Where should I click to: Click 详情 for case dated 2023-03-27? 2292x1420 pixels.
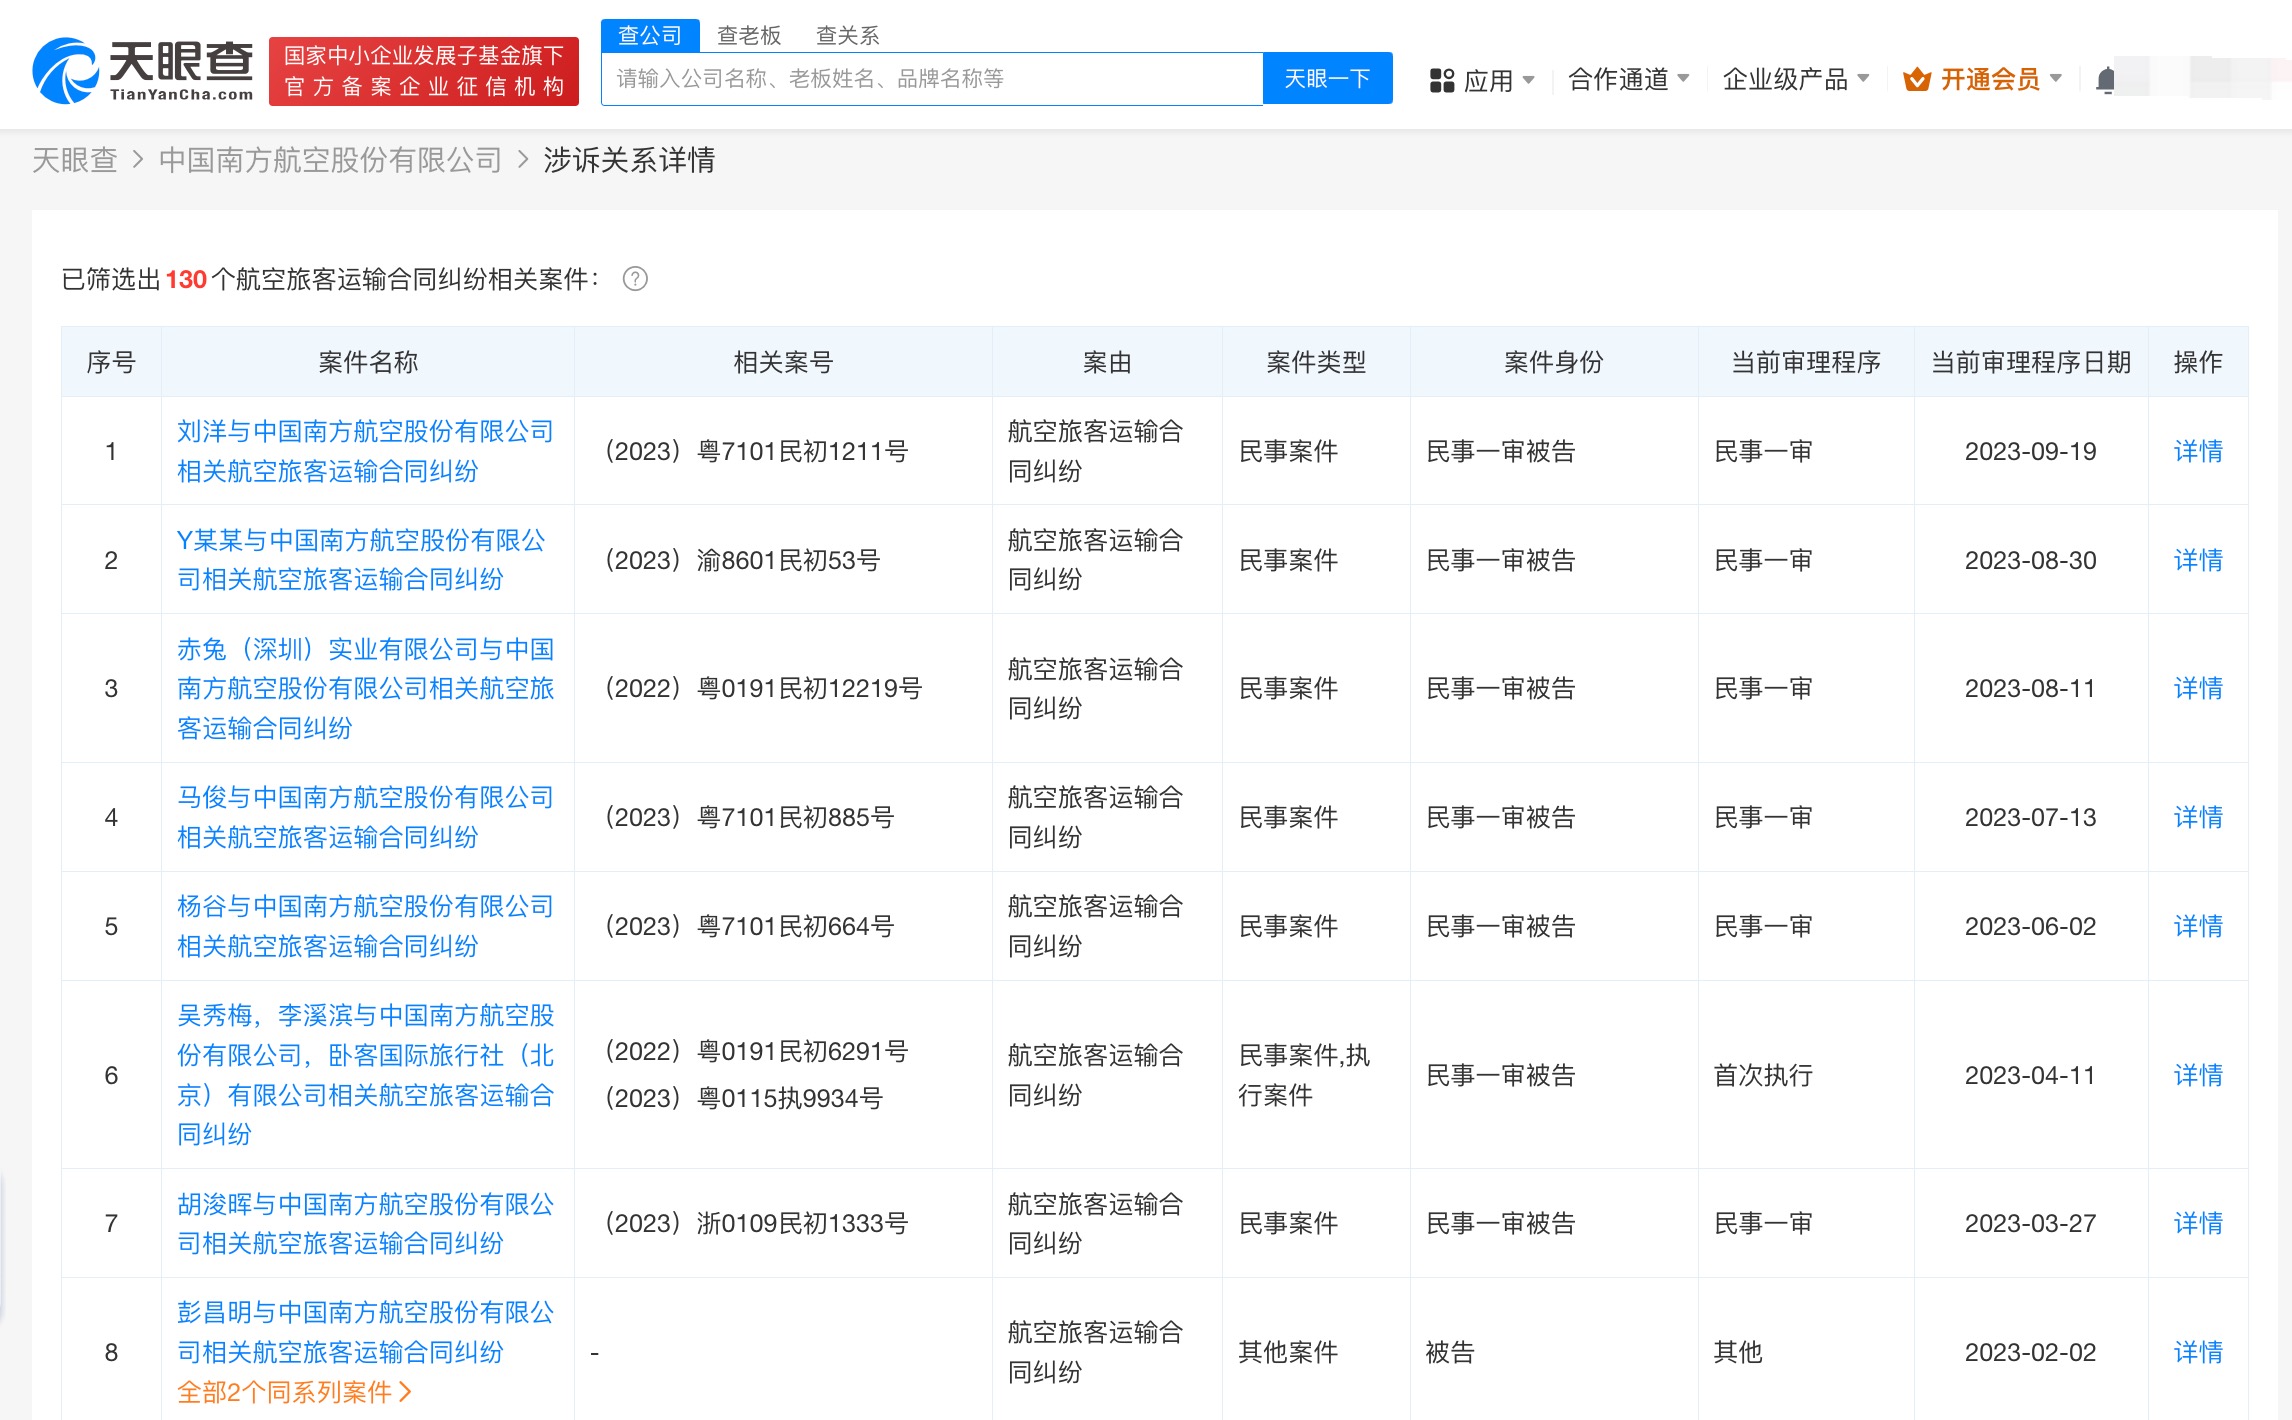click(2198, 1223)
